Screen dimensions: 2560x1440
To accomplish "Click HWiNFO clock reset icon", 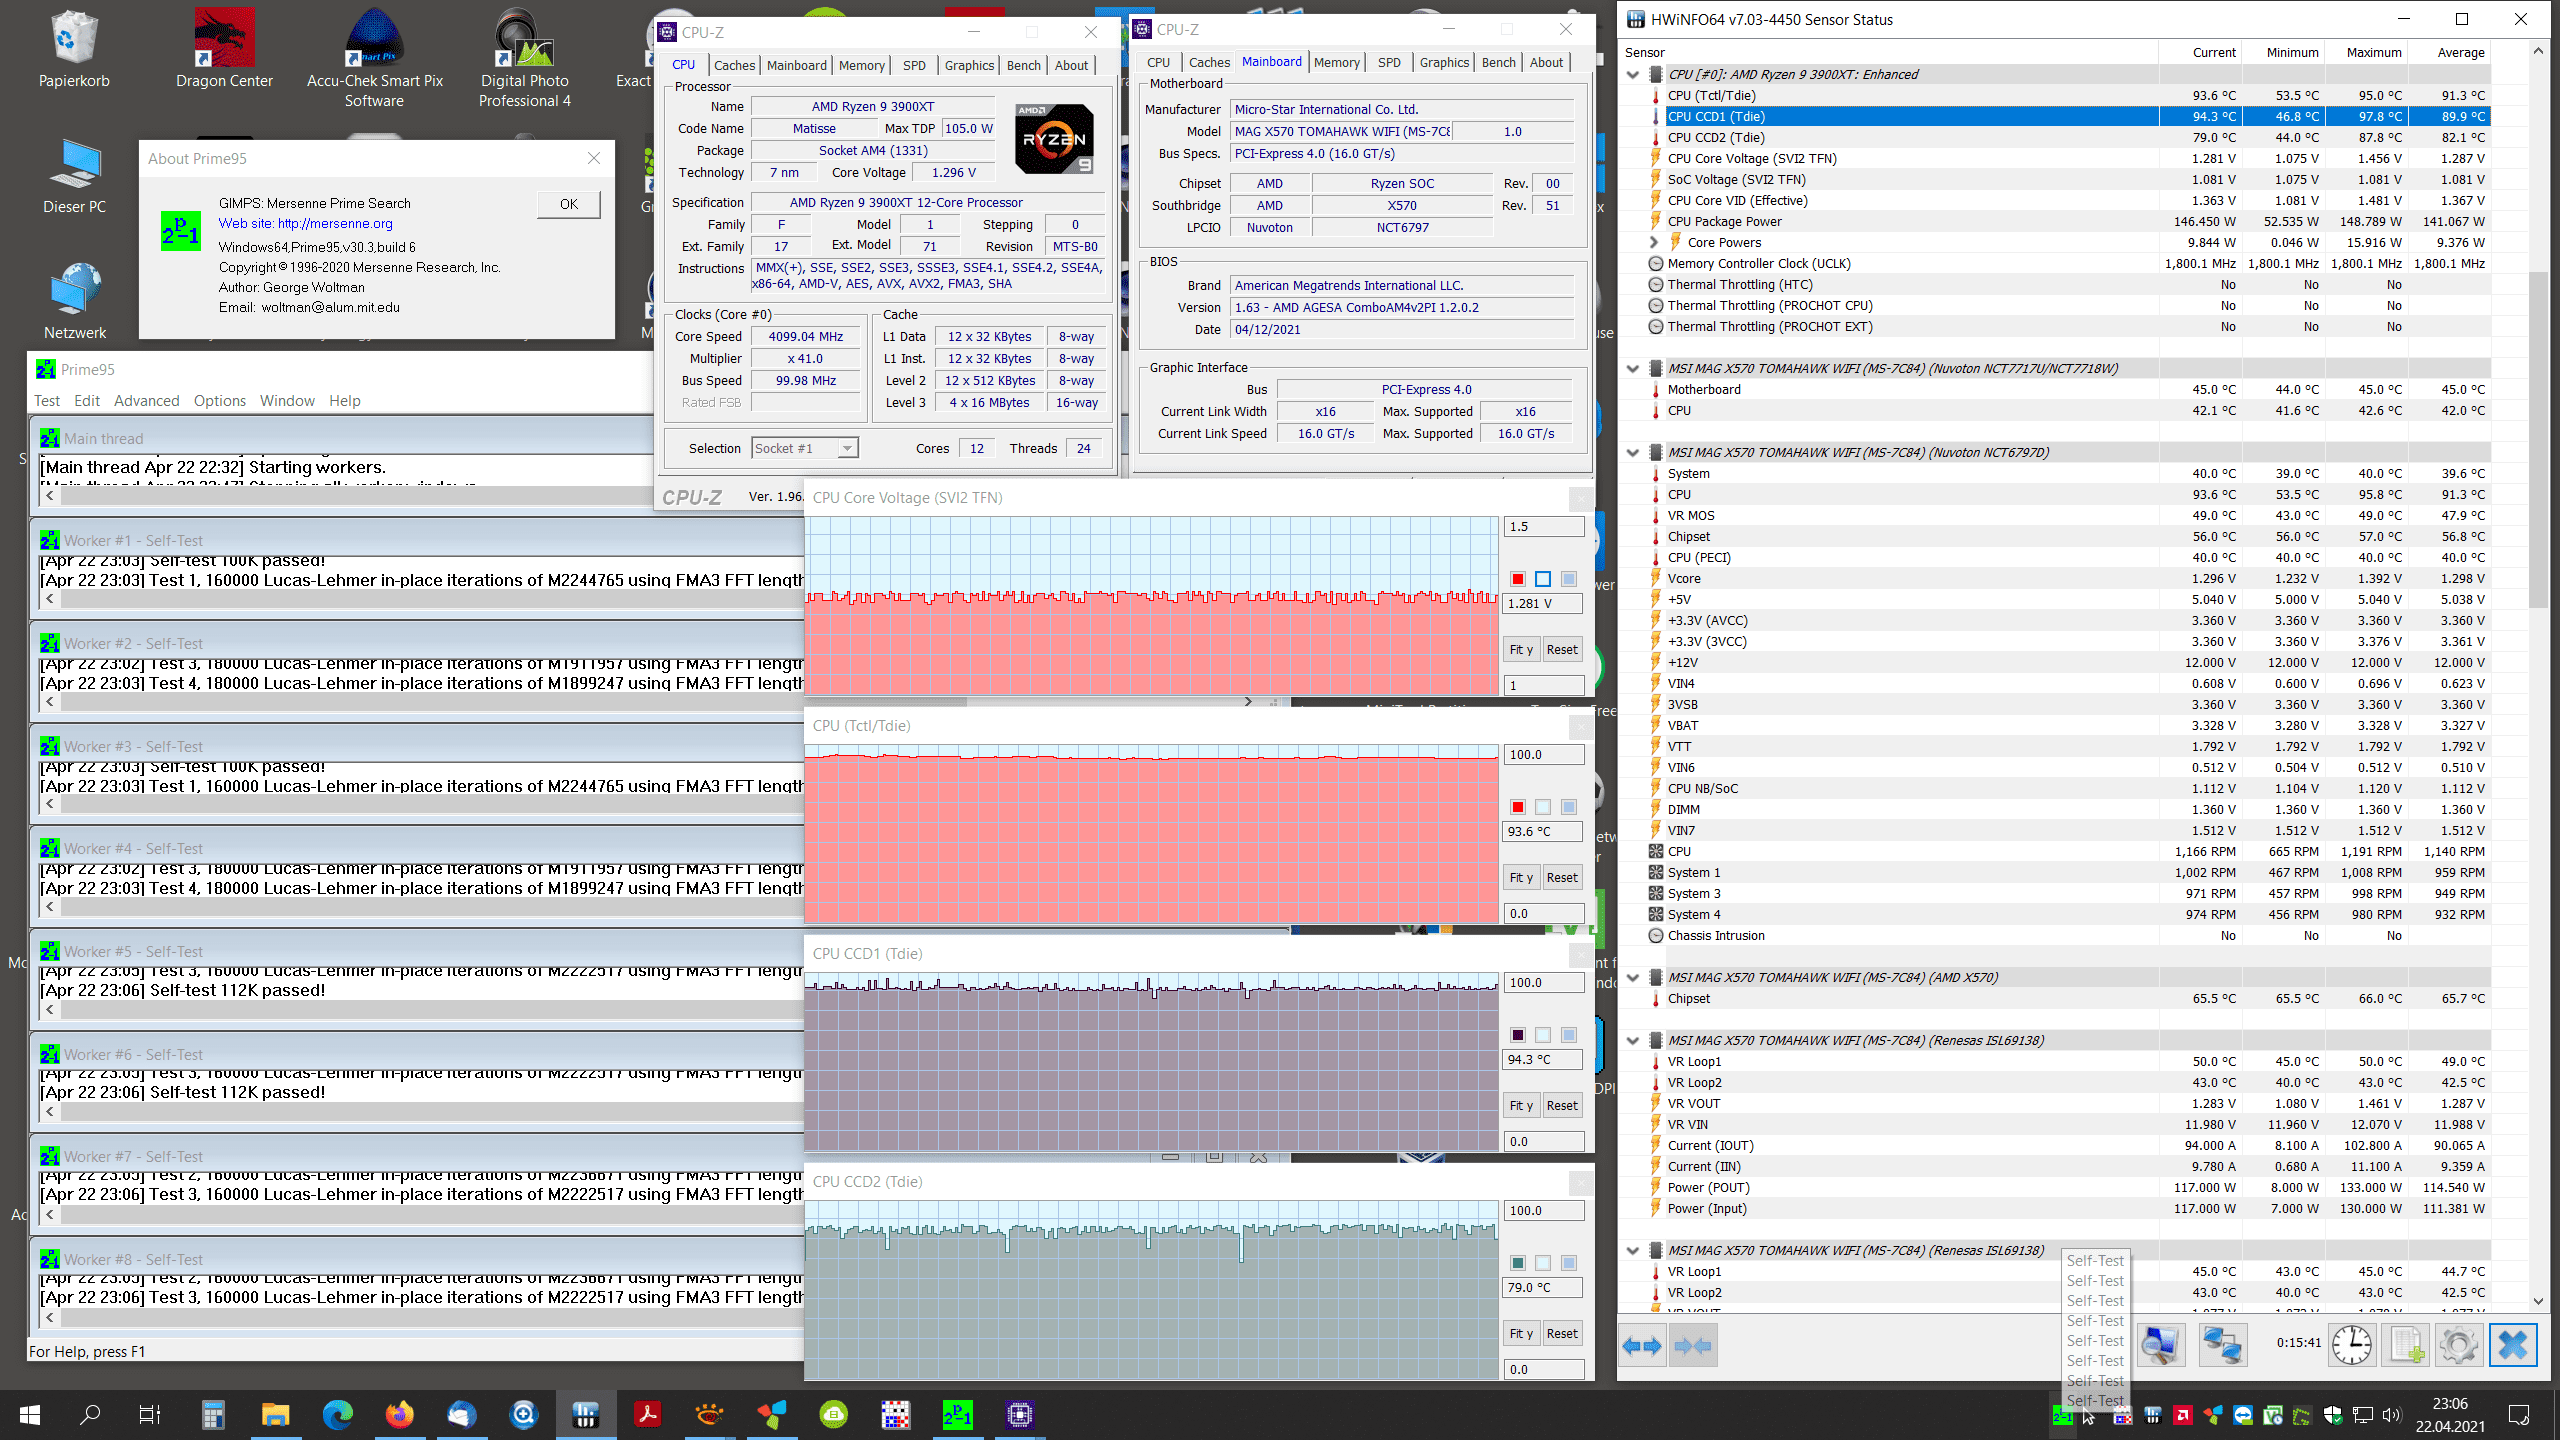I will click(x=2352, y=1345).
